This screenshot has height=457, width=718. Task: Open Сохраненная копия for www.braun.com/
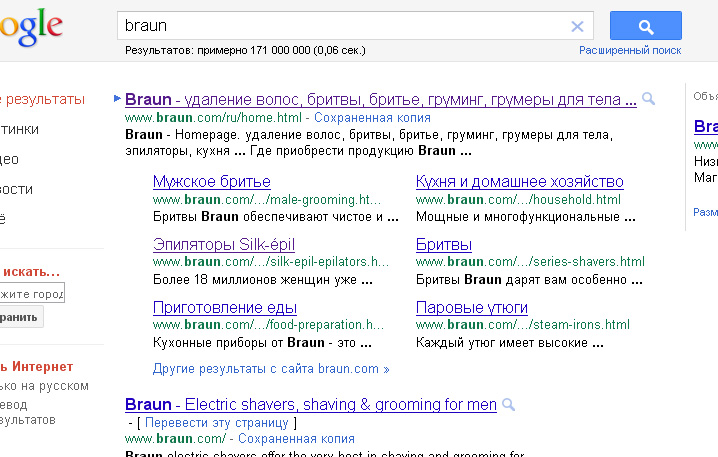click(x=296, y=439)
